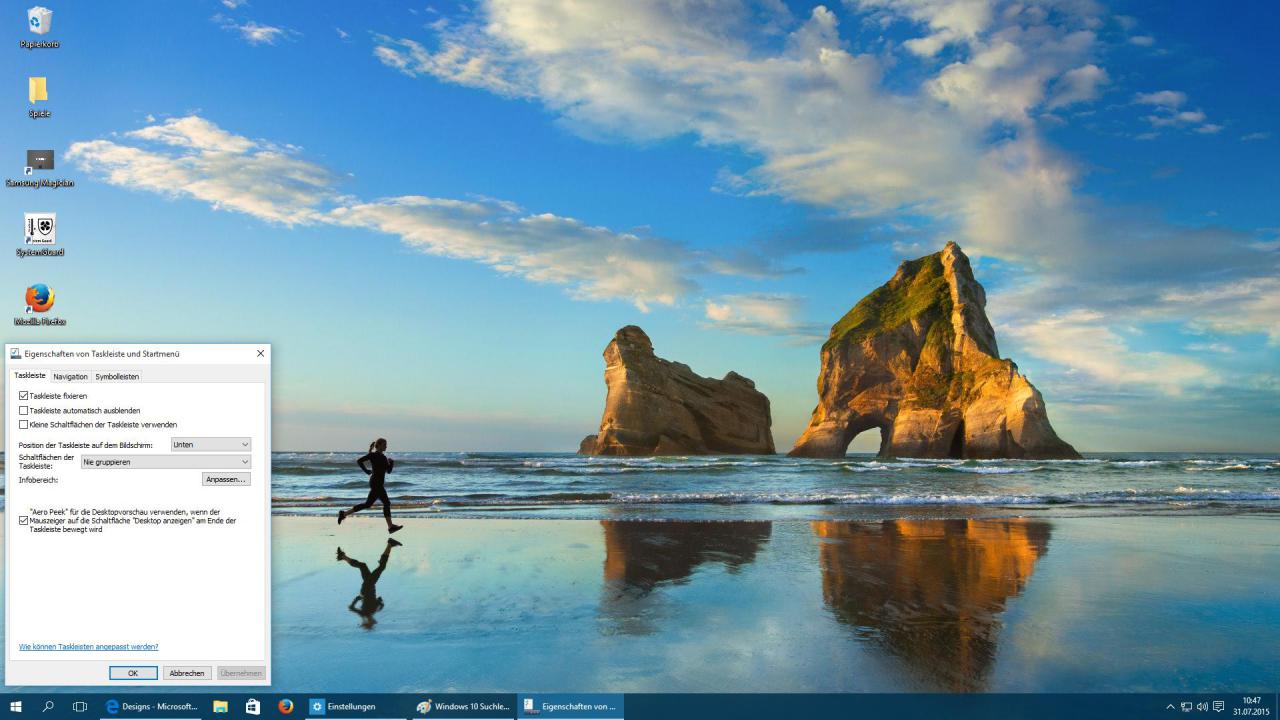Screen dimensions: 1280x720
Task: Launch Firefox from the taskbar
Action: [x=286, y=706]
